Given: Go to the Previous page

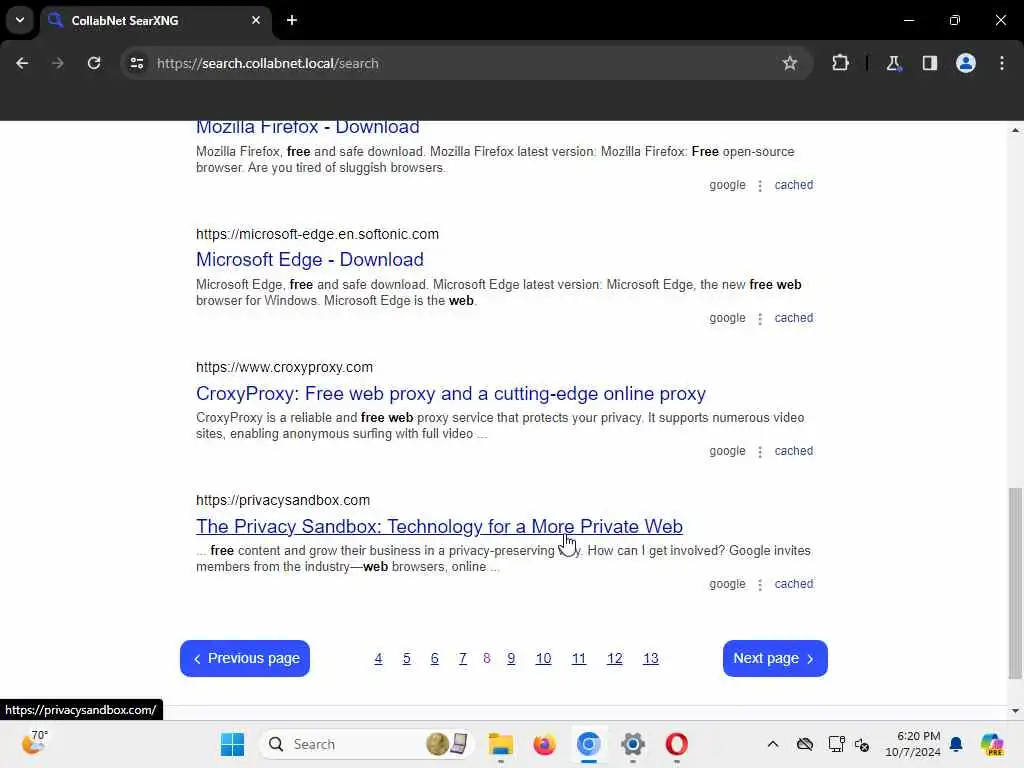Looking at the screenshot, I should tap(245, 658).
